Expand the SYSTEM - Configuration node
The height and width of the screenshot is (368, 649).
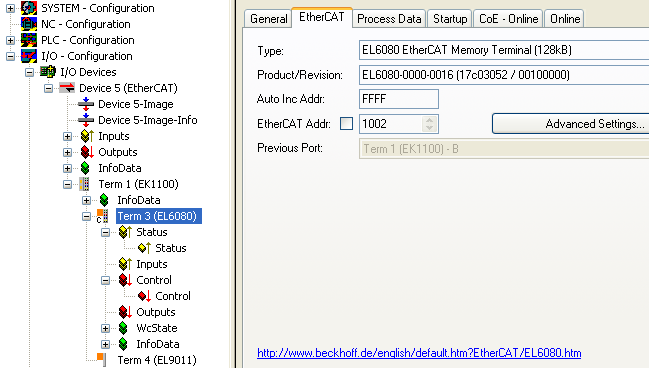(x=10, y=8)
